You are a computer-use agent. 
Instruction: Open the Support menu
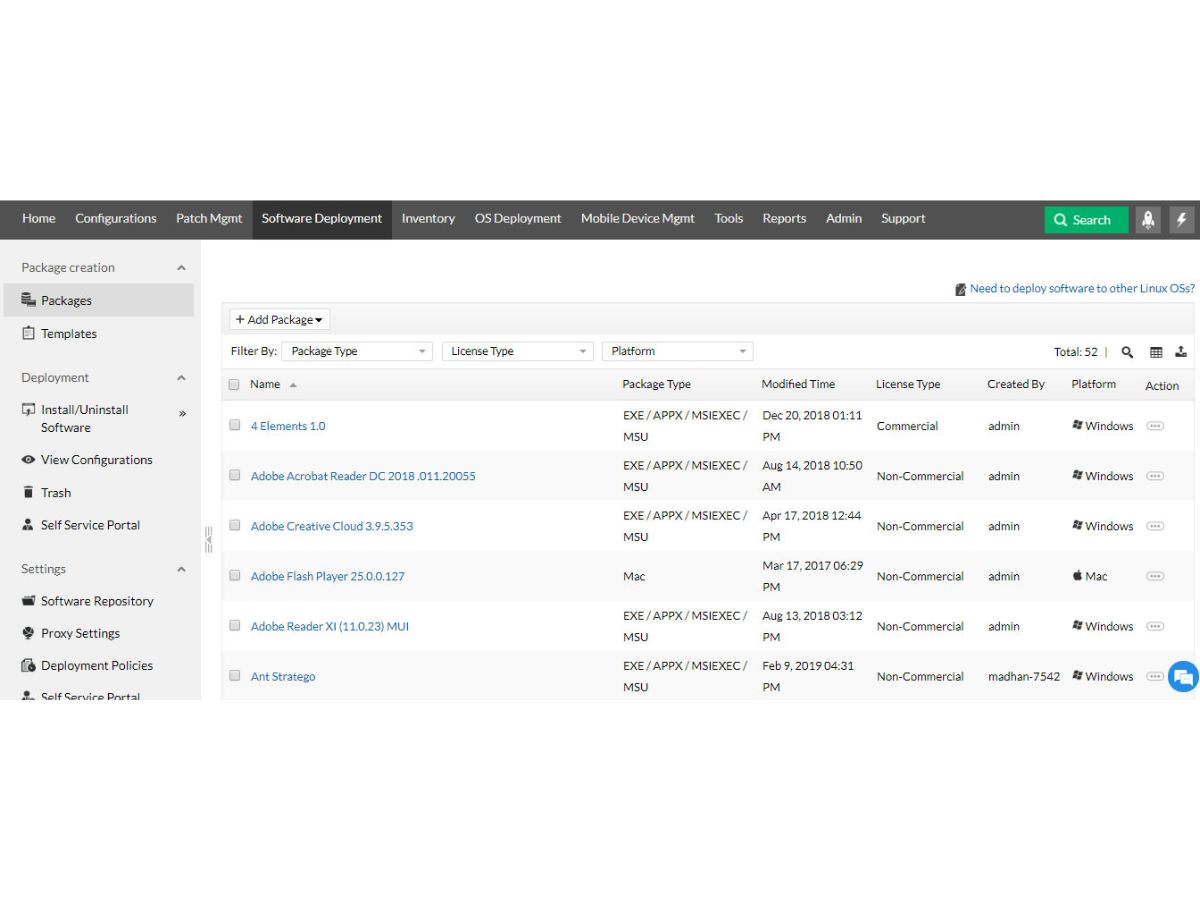(903, 219)
